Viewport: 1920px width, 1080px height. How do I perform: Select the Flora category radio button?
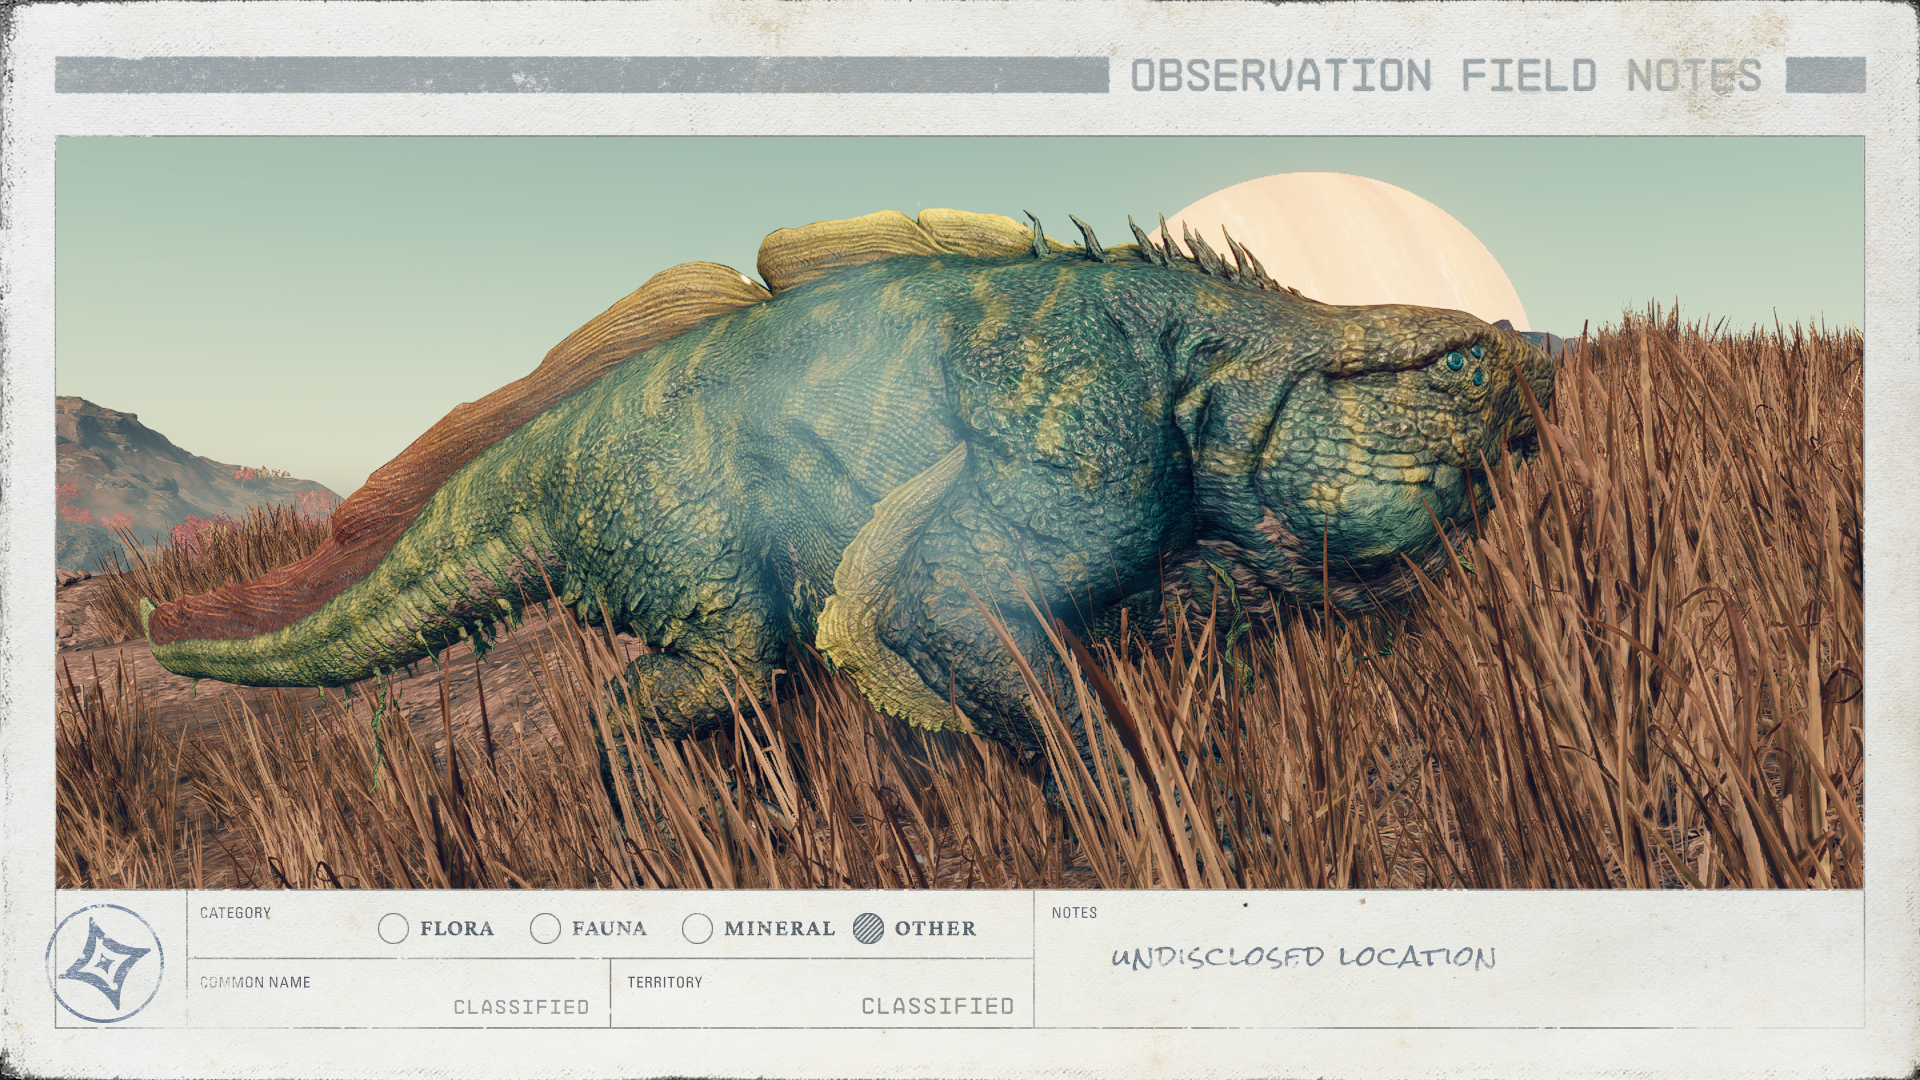tap(393, 928)
